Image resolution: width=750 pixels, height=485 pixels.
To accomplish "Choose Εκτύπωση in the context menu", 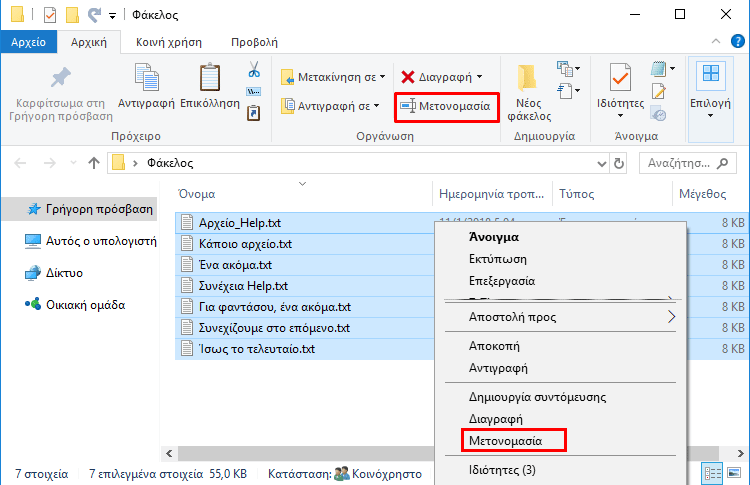I will [497, 259].
